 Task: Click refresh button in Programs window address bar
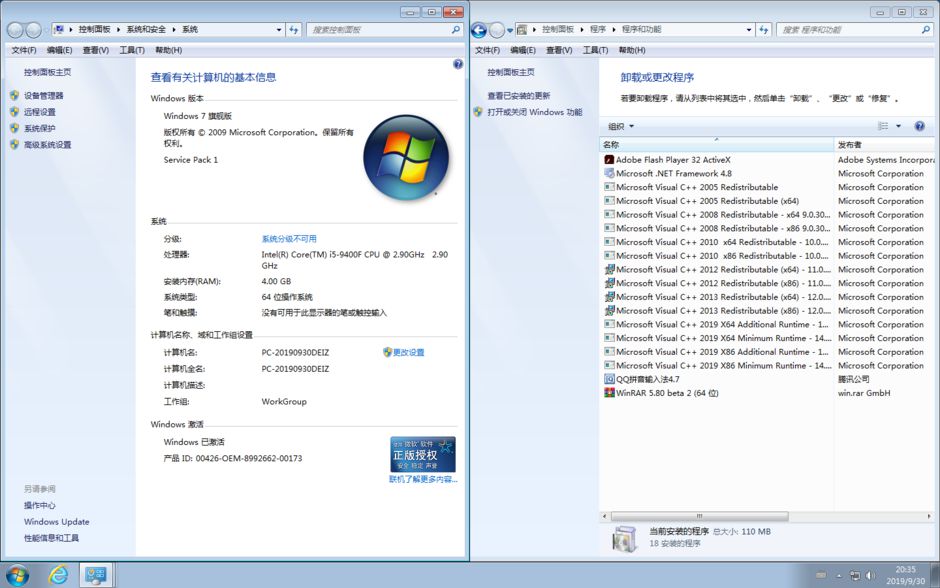[x=763, y=29]
